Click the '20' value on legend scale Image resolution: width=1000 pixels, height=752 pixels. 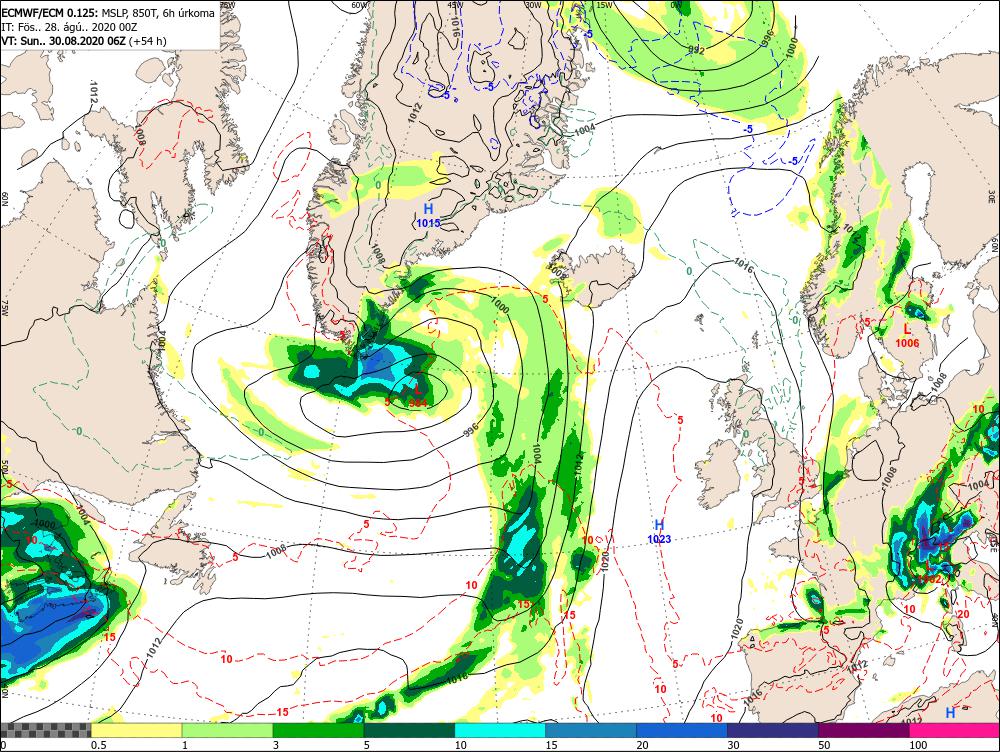(x=643, y=745)
